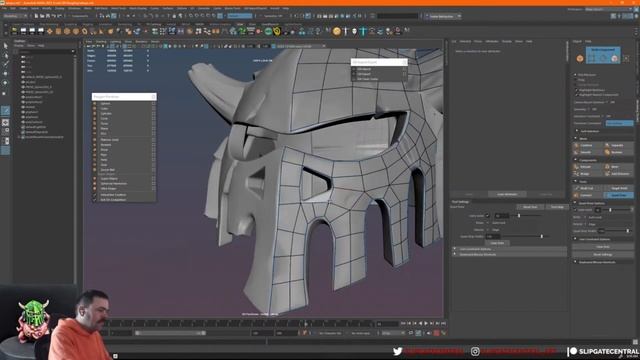Click the Separate icon in Modeling Toolkit
The image size is (640, 360).
(x=607, y=145)
